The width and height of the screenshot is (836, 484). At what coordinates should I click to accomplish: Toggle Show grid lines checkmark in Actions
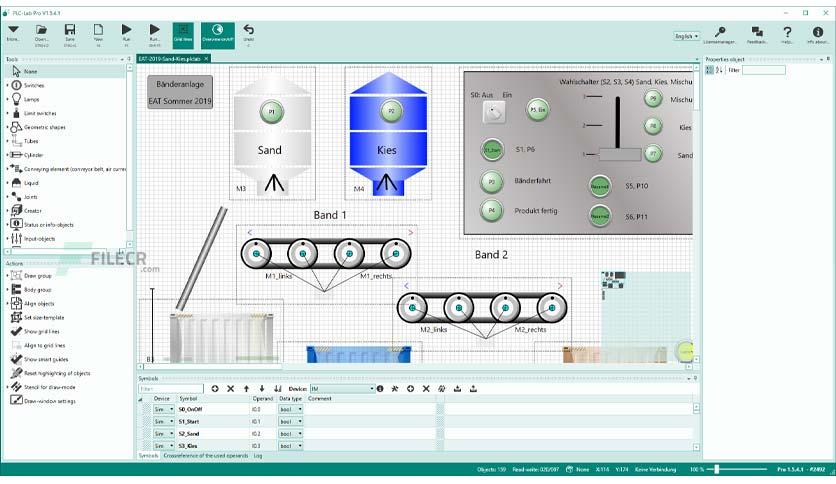tap(17, 331)
